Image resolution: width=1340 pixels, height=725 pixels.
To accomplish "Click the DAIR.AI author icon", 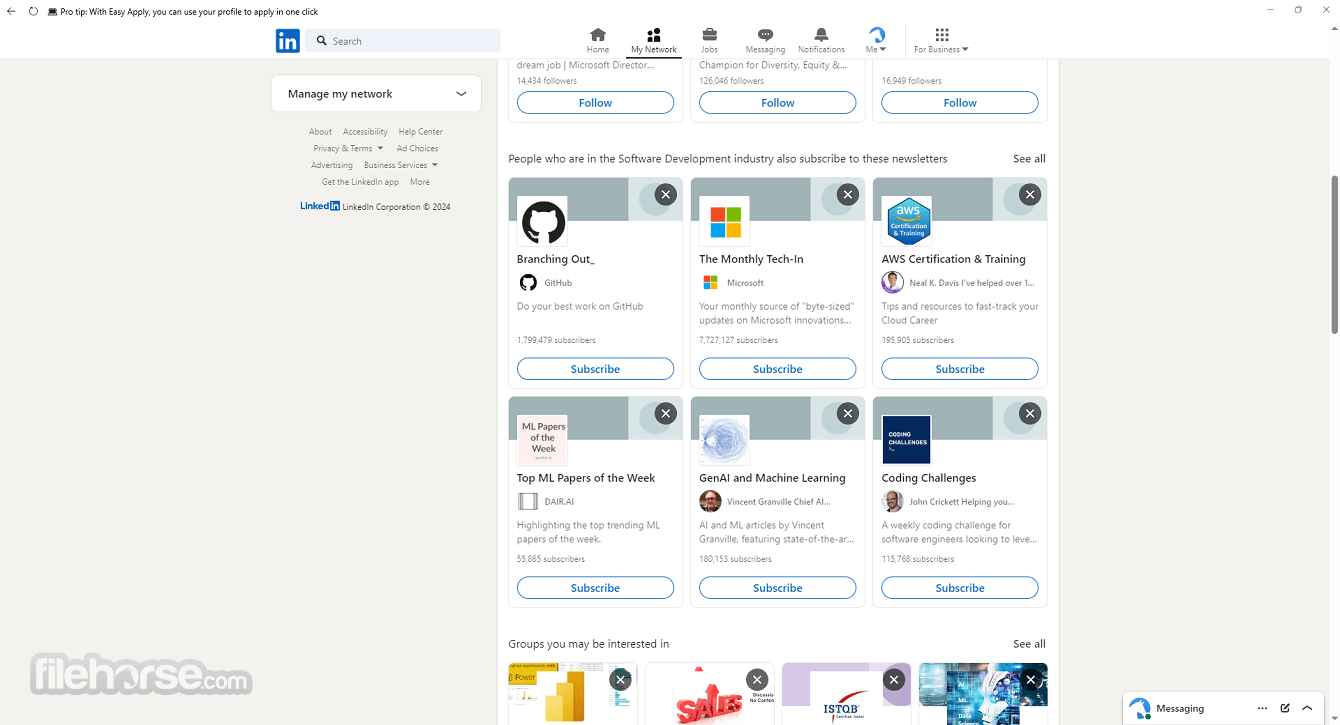I will click(x=528, y=502).
